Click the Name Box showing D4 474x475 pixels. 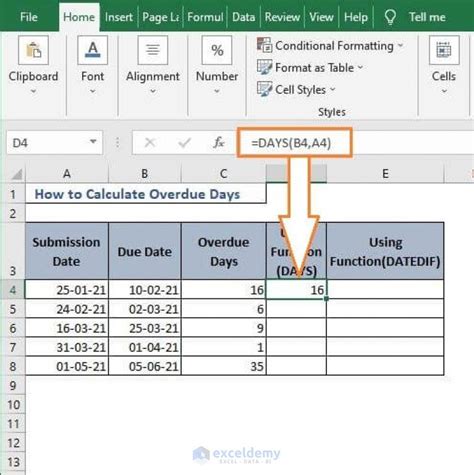(x=54, y=143)
